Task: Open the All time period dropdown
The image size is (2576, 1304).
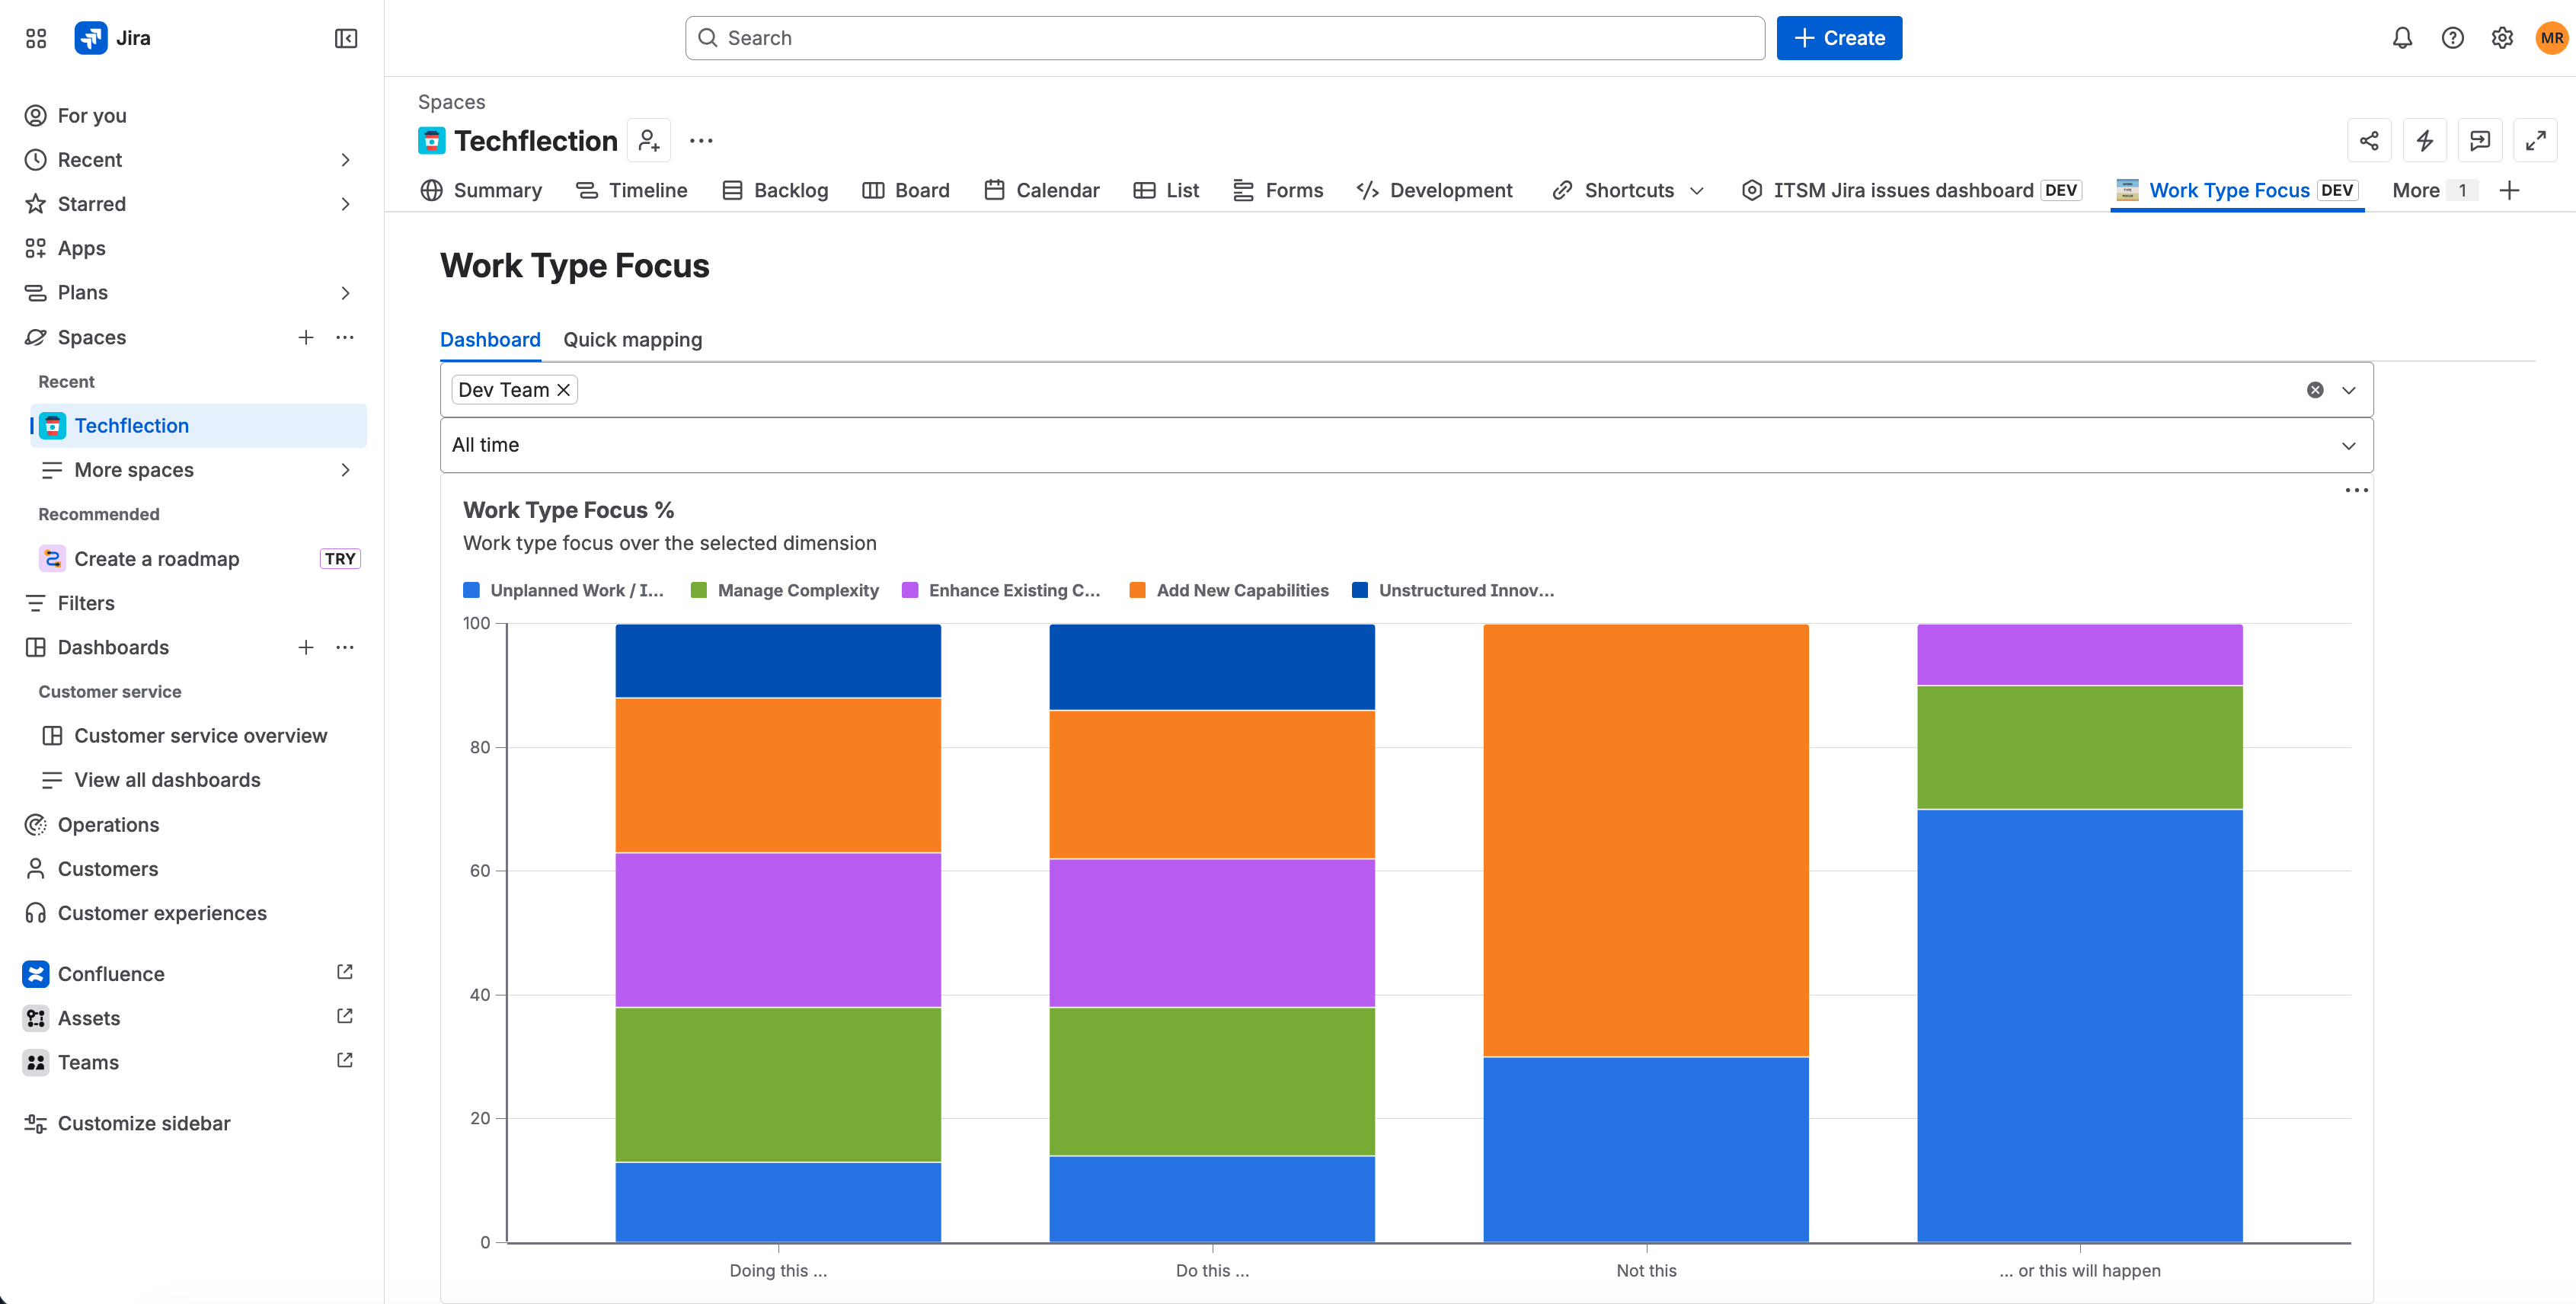Action: 1406,445
